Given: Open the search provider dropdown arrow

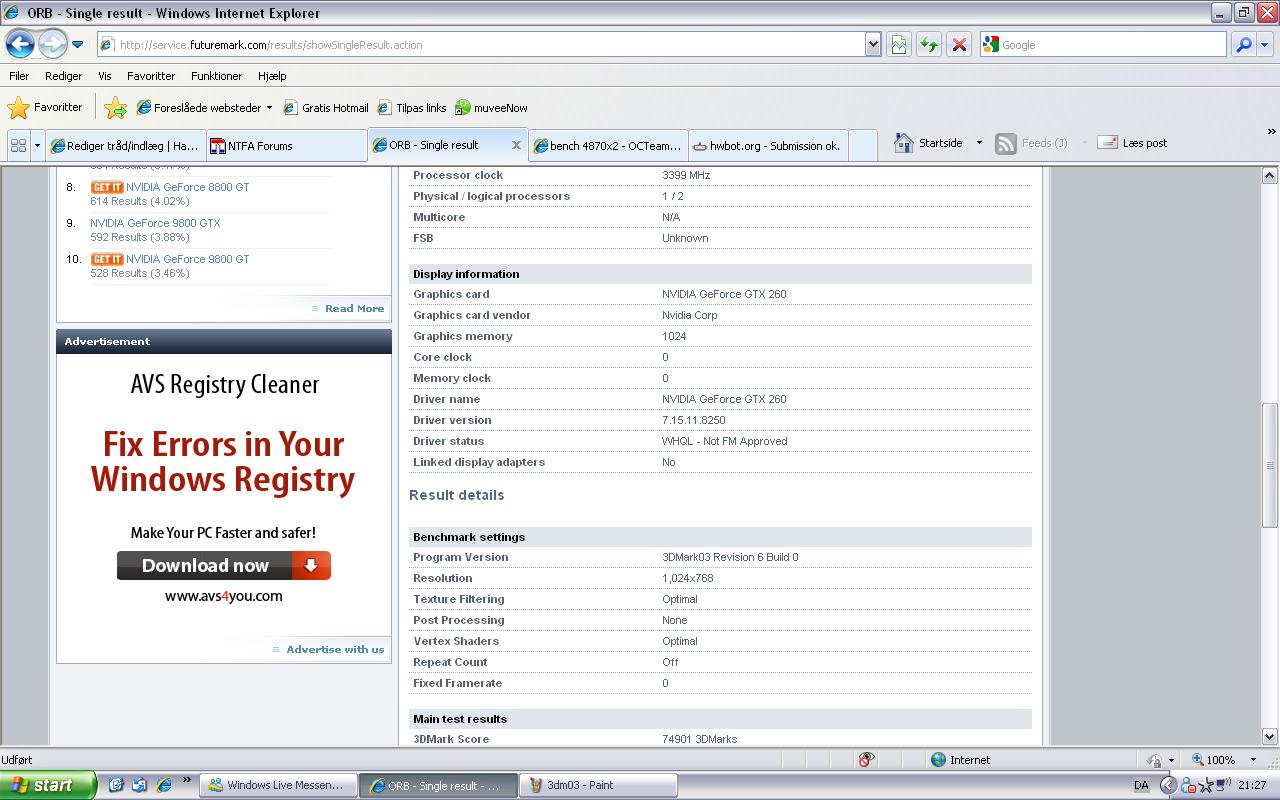Looking at the screenshot, I should (x=1264, y=45).
